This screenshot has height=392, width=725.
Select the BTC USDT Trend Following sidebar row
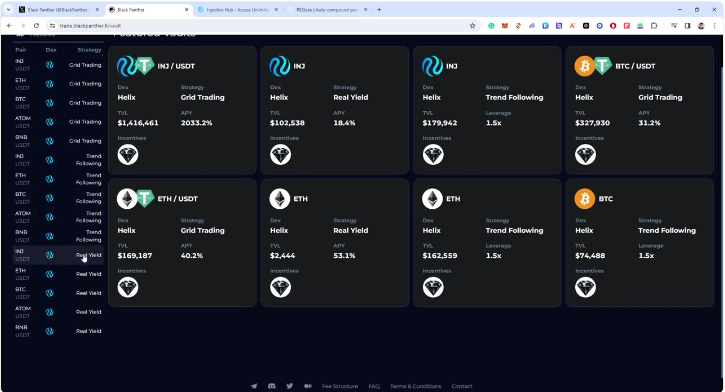click(x=58, y=198)
